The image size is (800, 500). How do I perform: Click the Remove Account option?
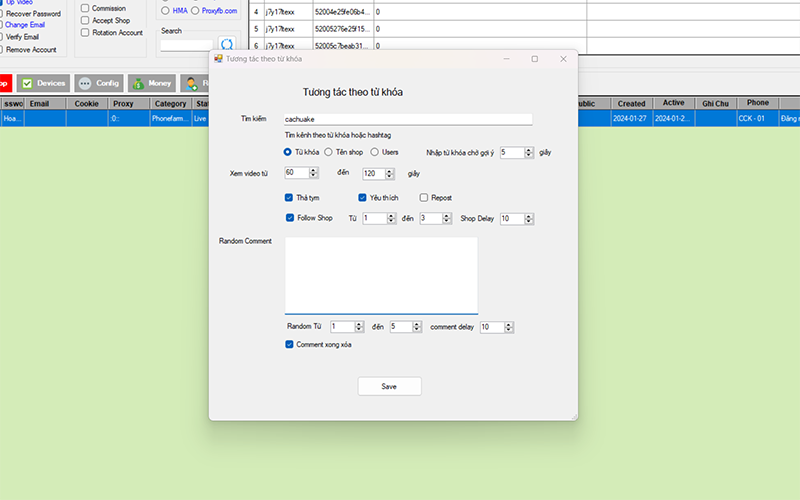[x=31, y=49]
